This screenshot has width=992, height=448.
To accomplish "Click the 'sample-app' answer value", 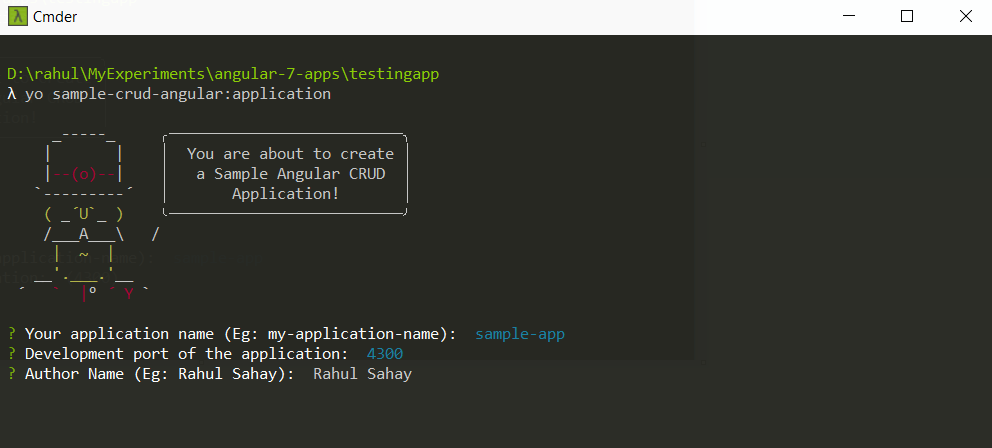I will click(x=520, y=334).
